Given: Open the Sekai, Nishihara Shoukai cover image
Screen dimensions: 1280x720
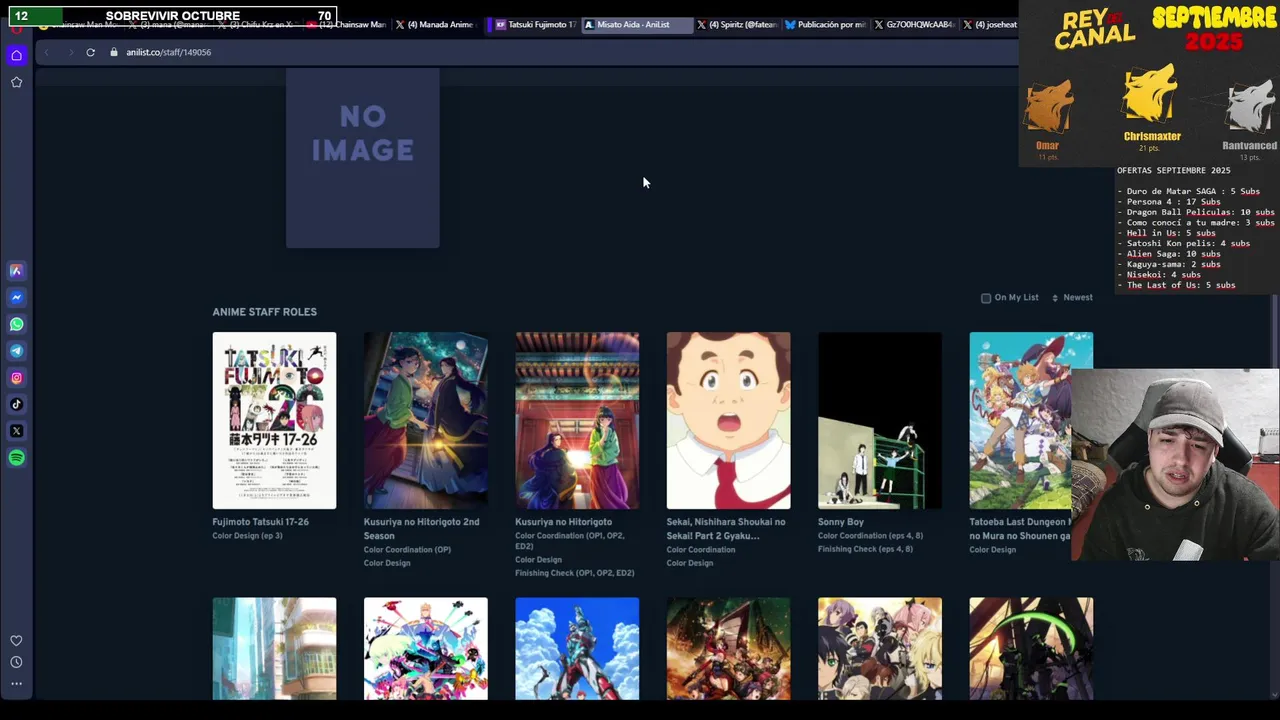Looking at the screenshot, I should tap(728, 421).
